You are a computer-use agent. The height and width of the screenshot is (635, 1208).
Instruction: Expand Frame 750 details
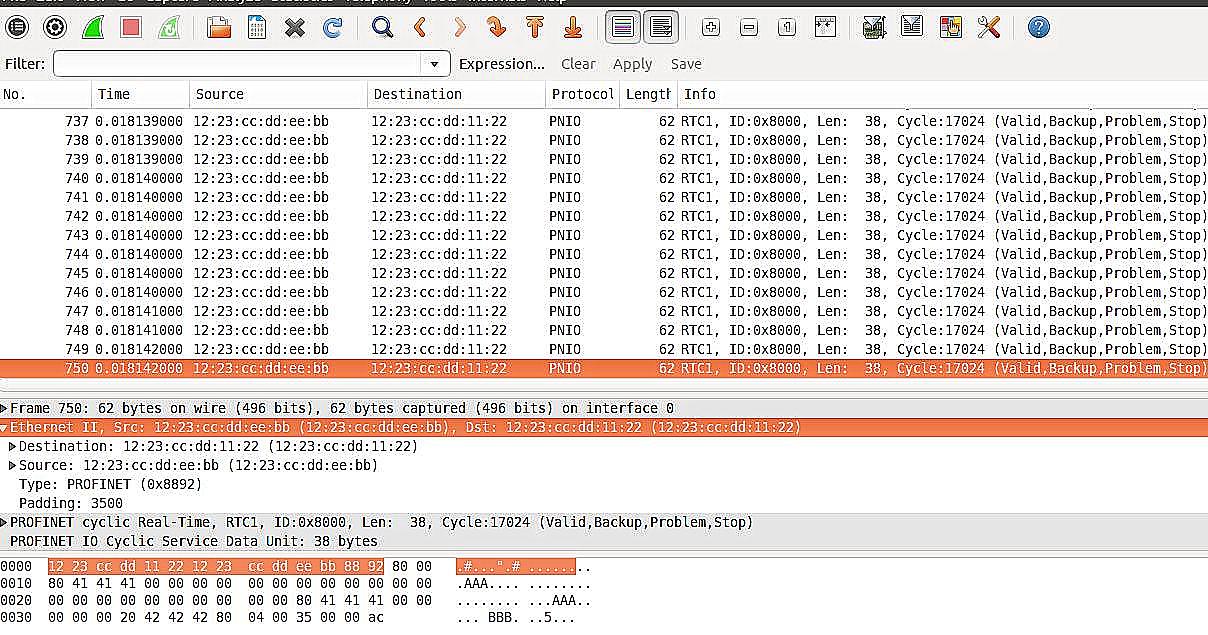(5, 408)
